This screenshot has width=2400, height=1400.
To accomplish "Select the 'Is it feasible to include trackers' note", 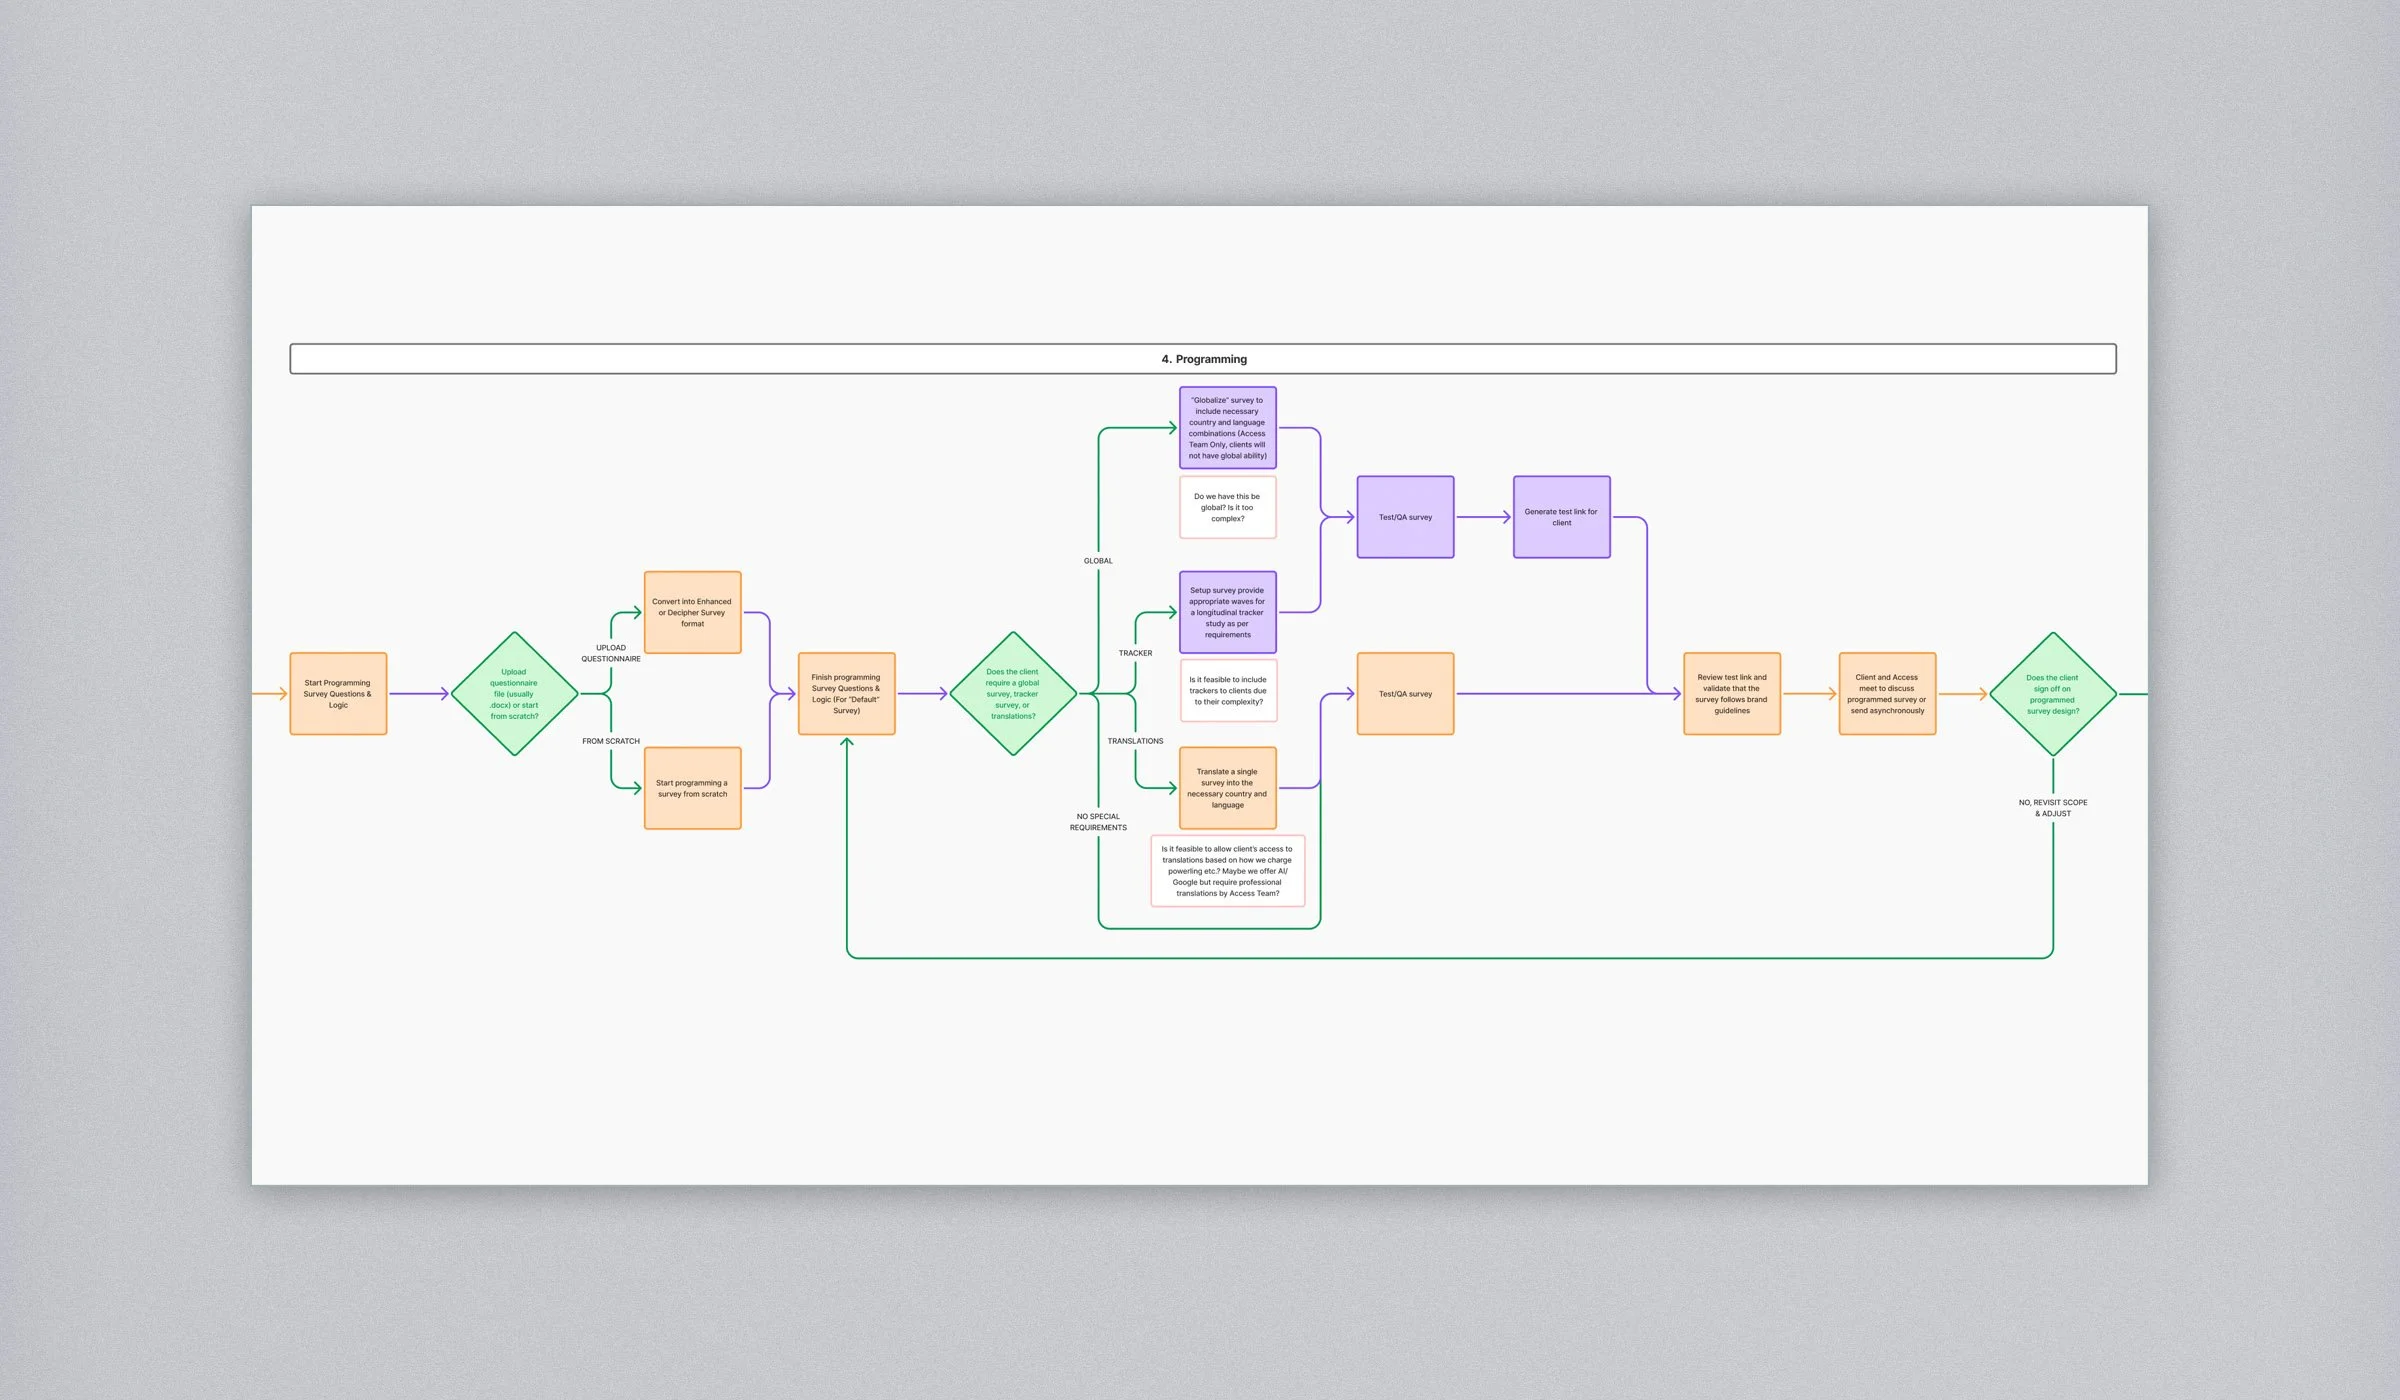I will pyautogui.click(x=1228, y=691).
